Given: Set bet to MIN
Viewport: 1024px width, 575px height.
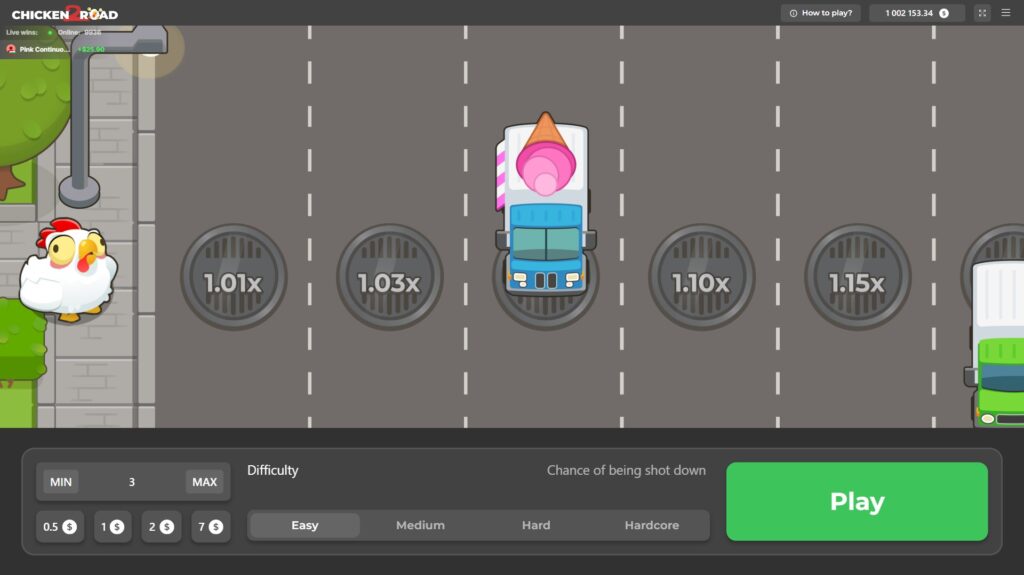Looking at the screenshot, I should click(x=61, y=482).
